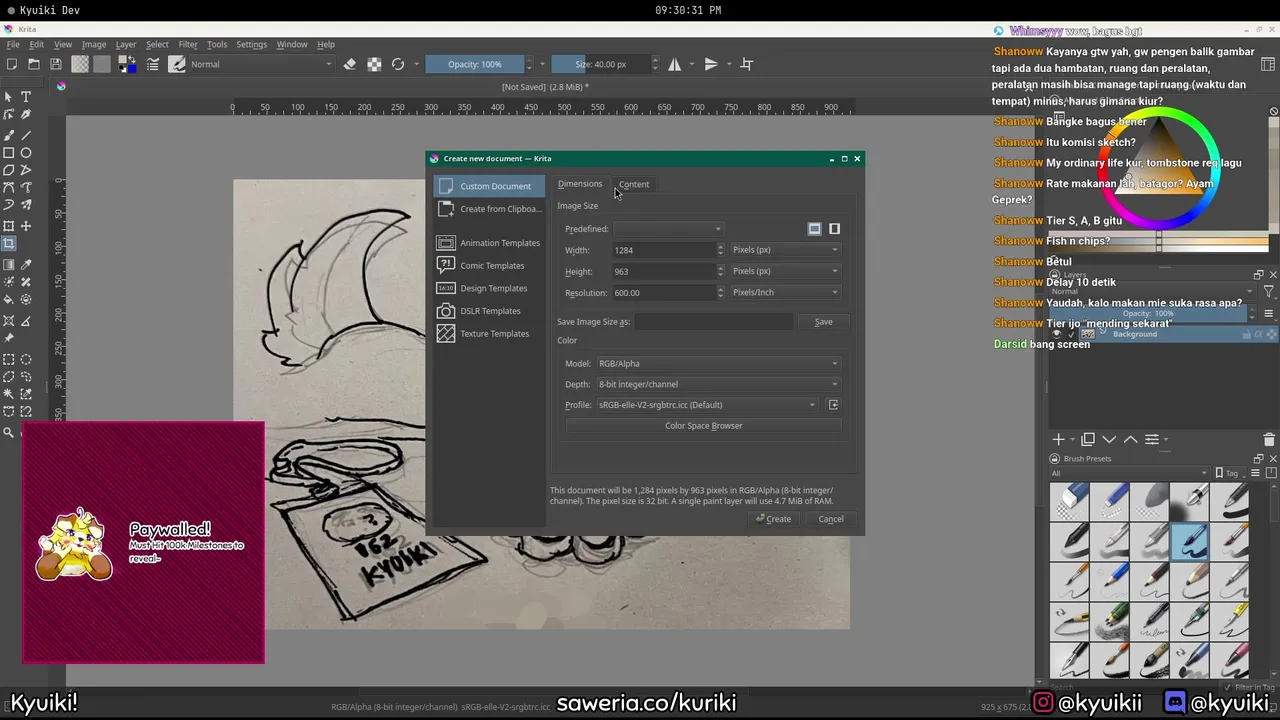This screenshot has height=720, width=1280.
Task: Click the wrap-around crop icon in toolbar
Action: [x=746, y=64]
